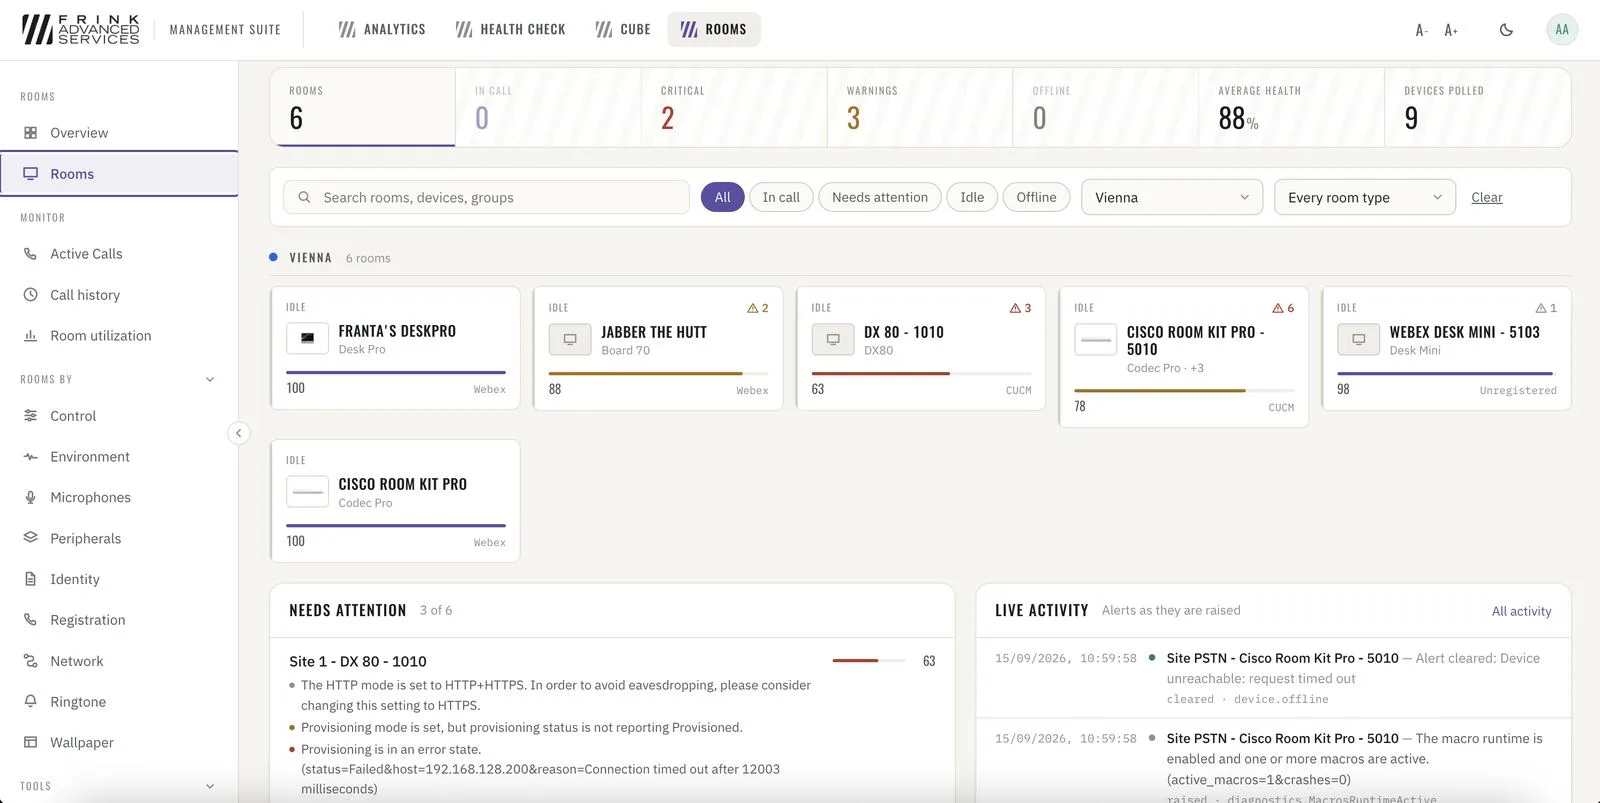The image size is (1600, 803).
Task: Toggle dark mode moon icon
Action: [x=1506, y=30]
